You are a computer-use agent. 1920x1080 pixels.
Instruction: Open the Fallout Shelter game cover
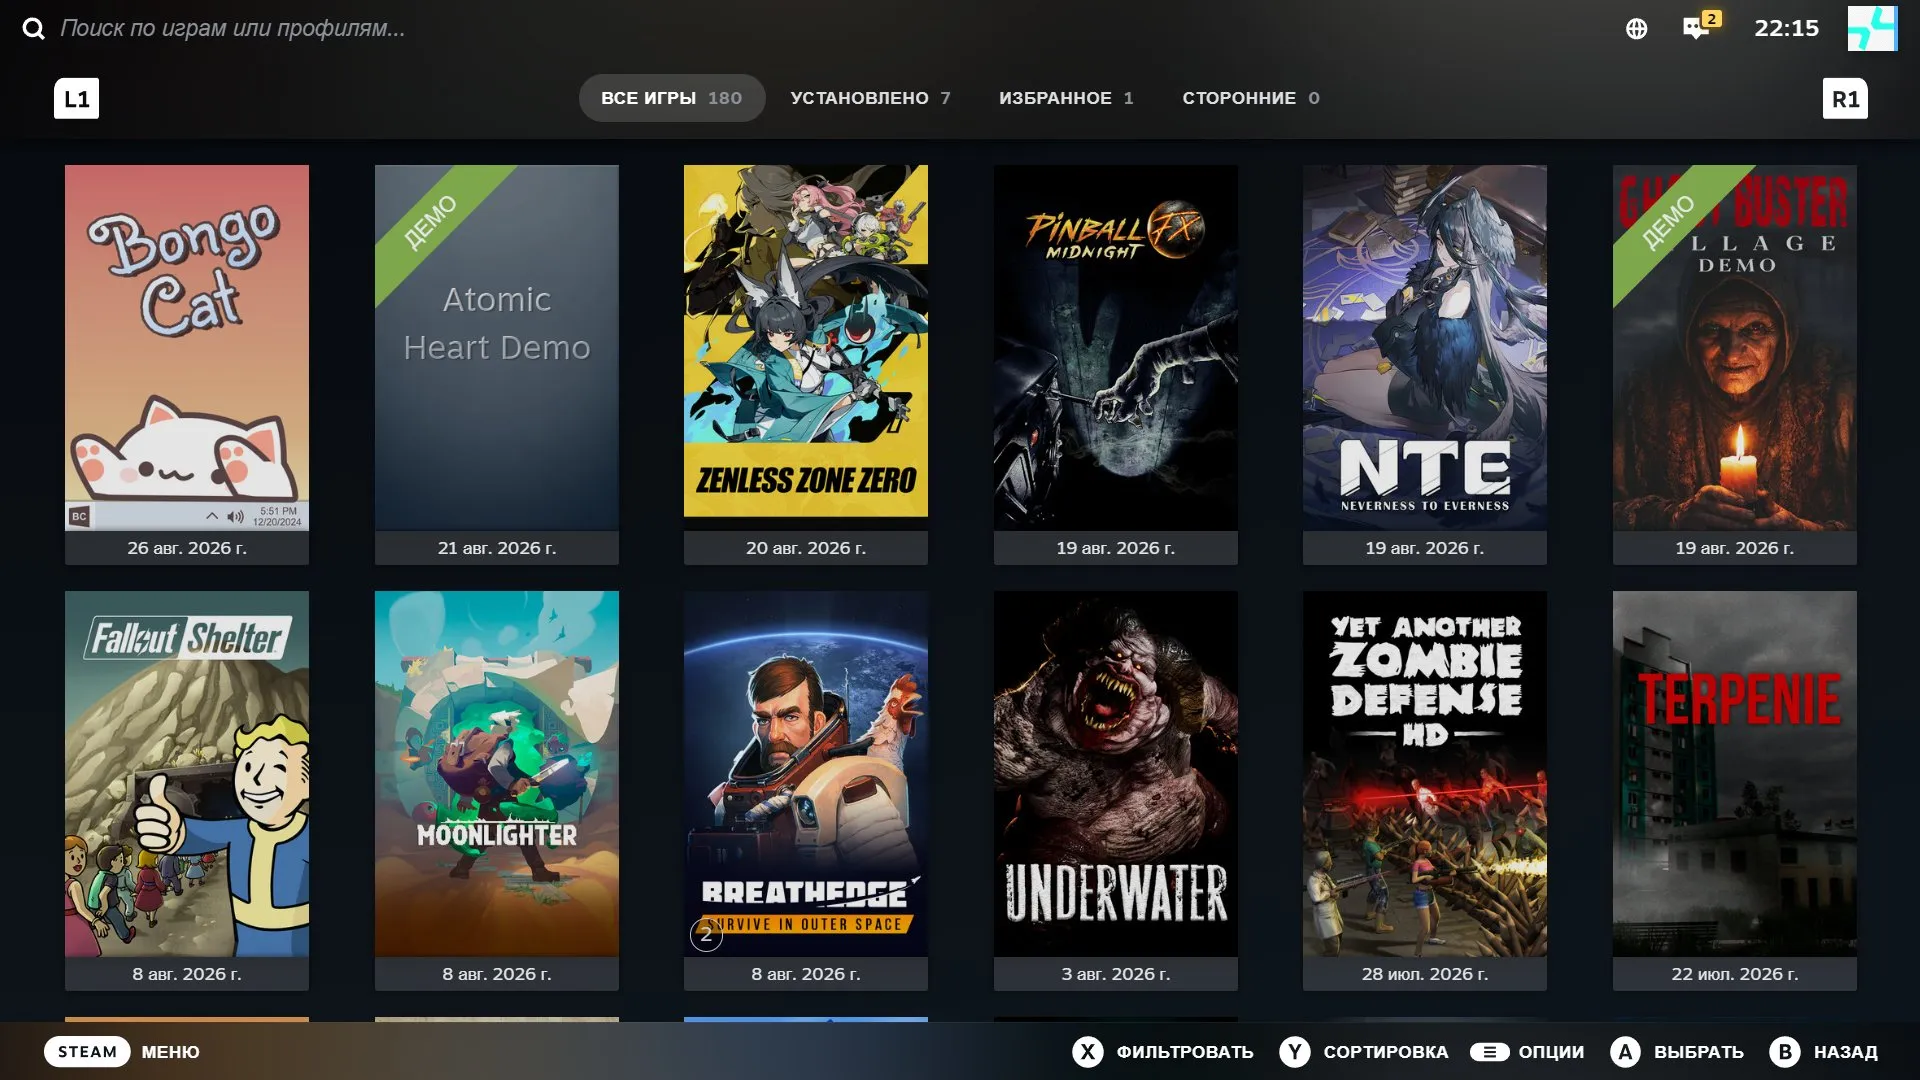tap(187, 773)
